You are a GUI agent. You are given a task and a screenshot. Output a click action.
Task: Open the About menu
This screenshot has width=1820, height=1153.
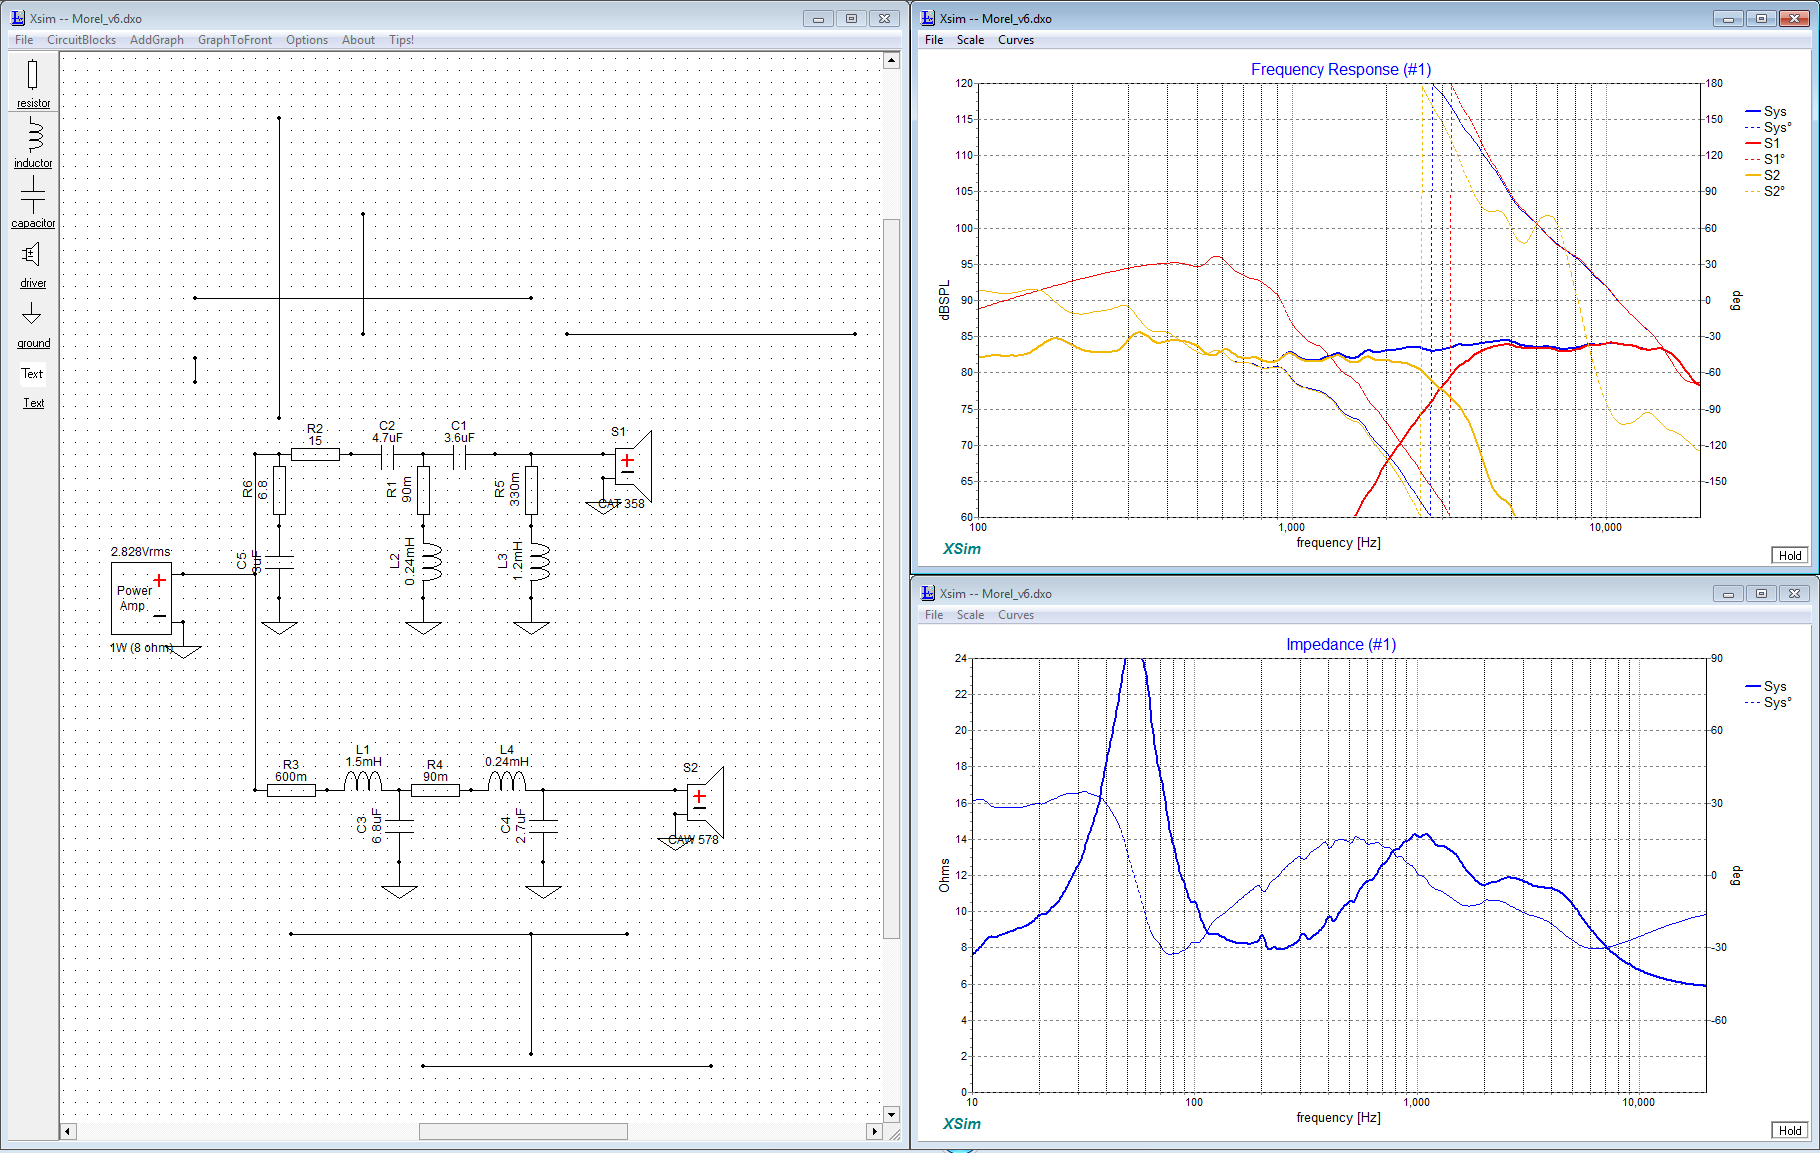pyautogui.click(x=358, y=40)
